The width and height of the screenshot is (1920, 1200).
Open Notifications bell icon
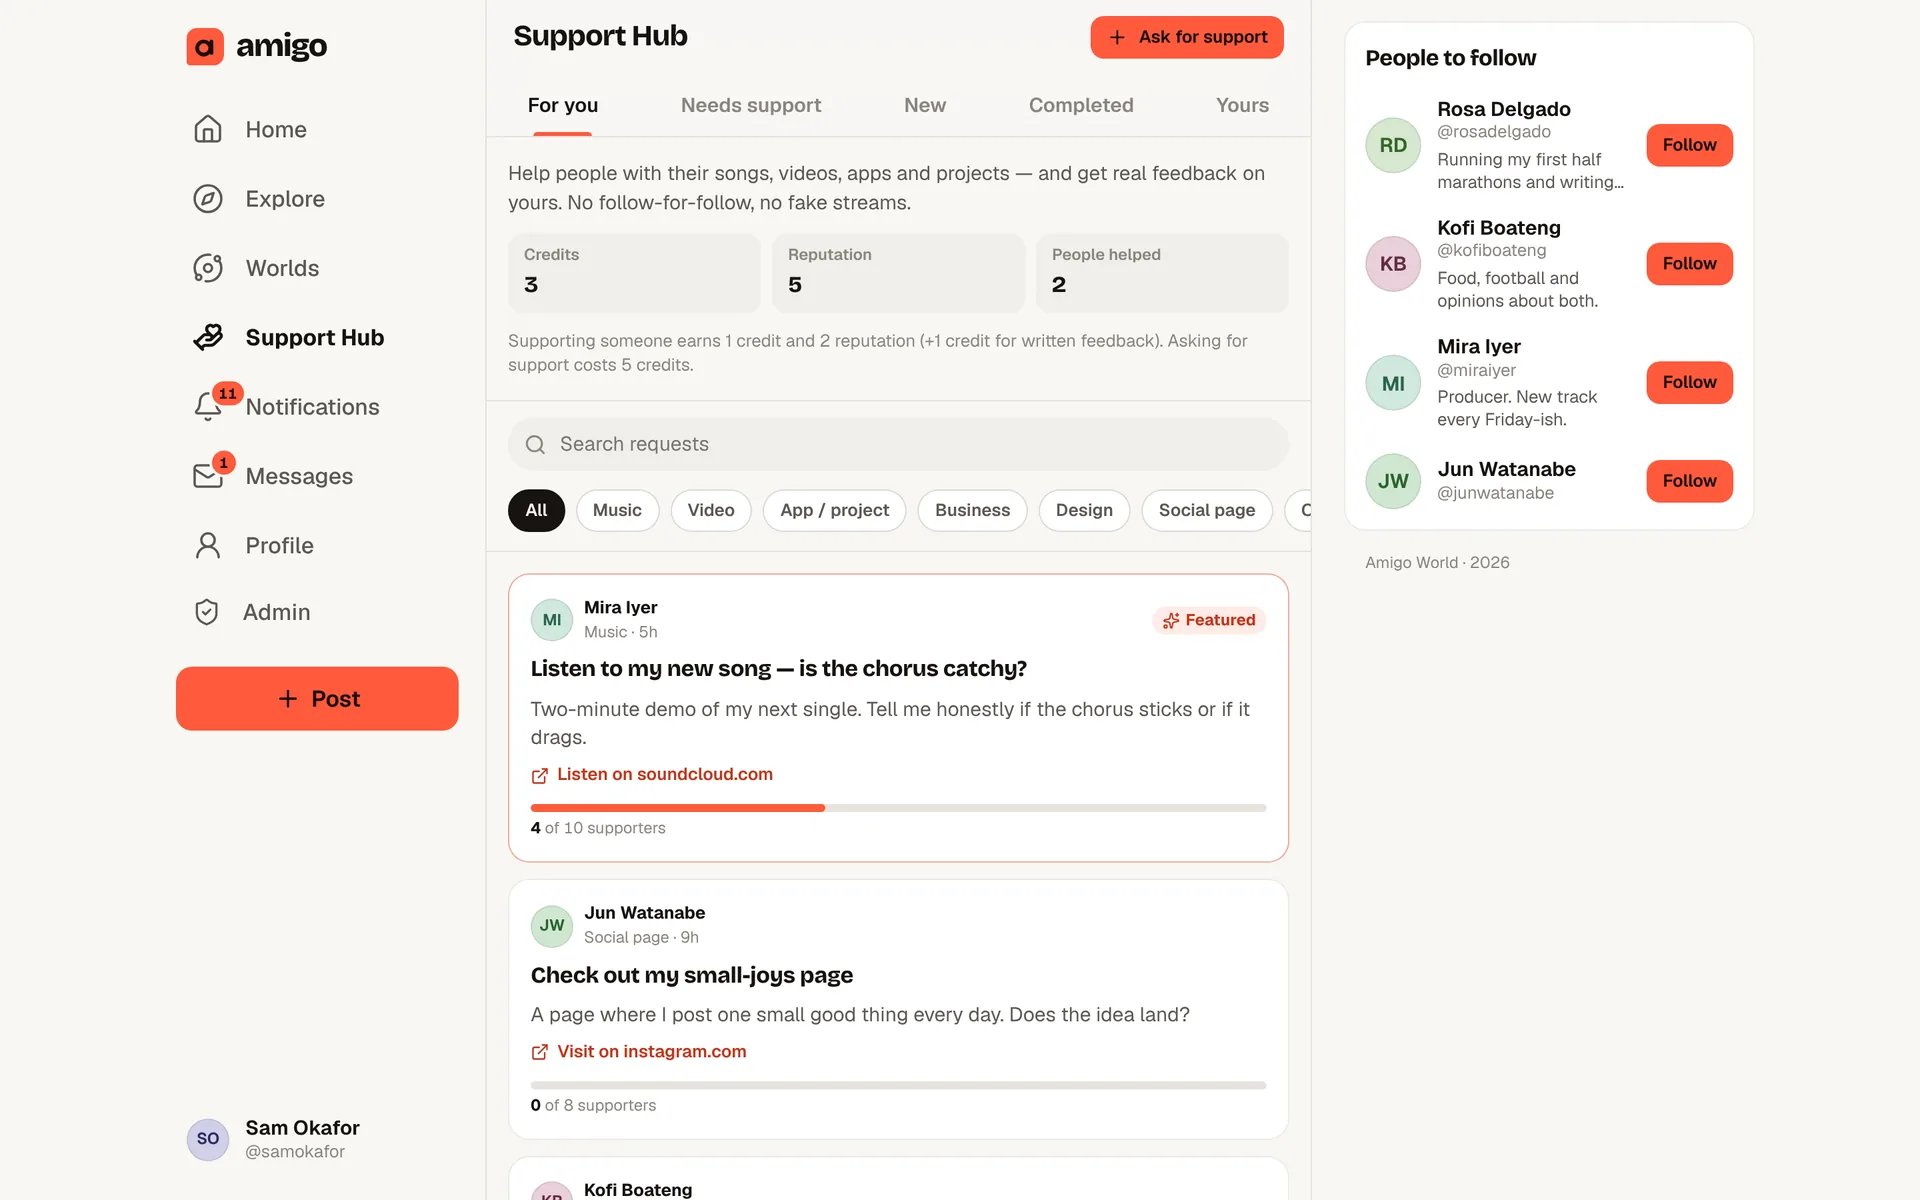click(208, 406)
